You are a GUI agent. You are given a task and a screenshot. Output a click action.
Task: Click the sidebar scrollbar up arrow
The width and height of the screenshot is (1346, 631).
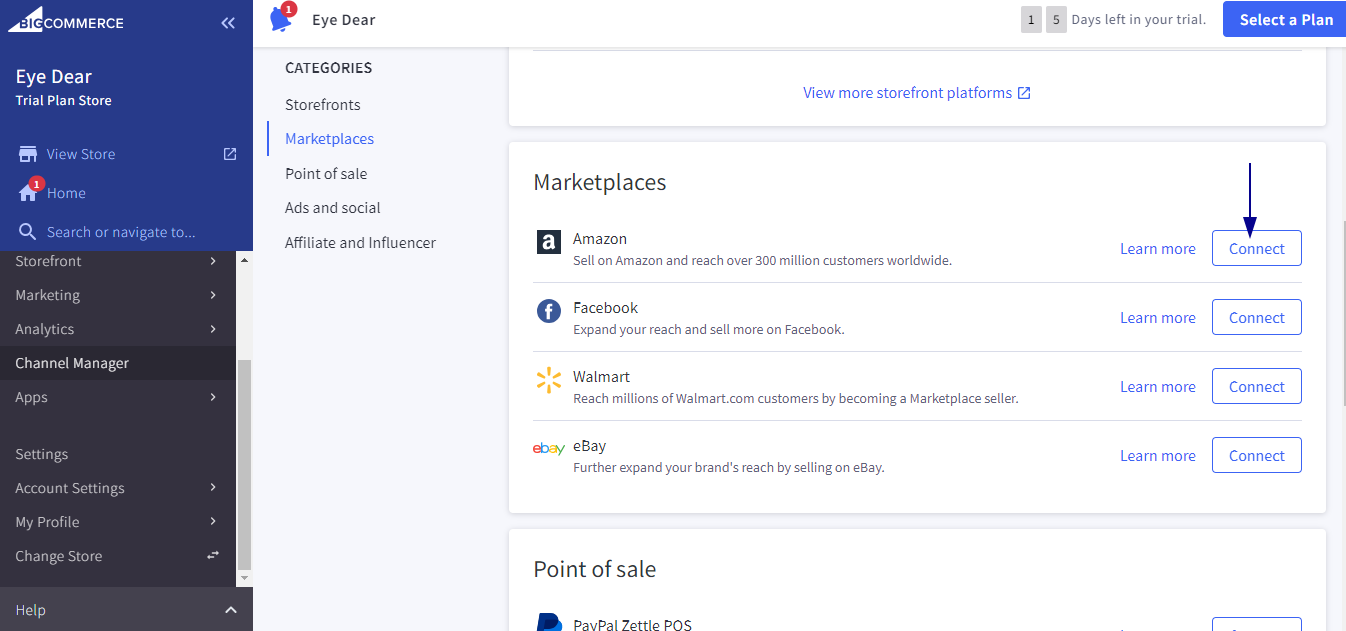[x=245, y=258]
